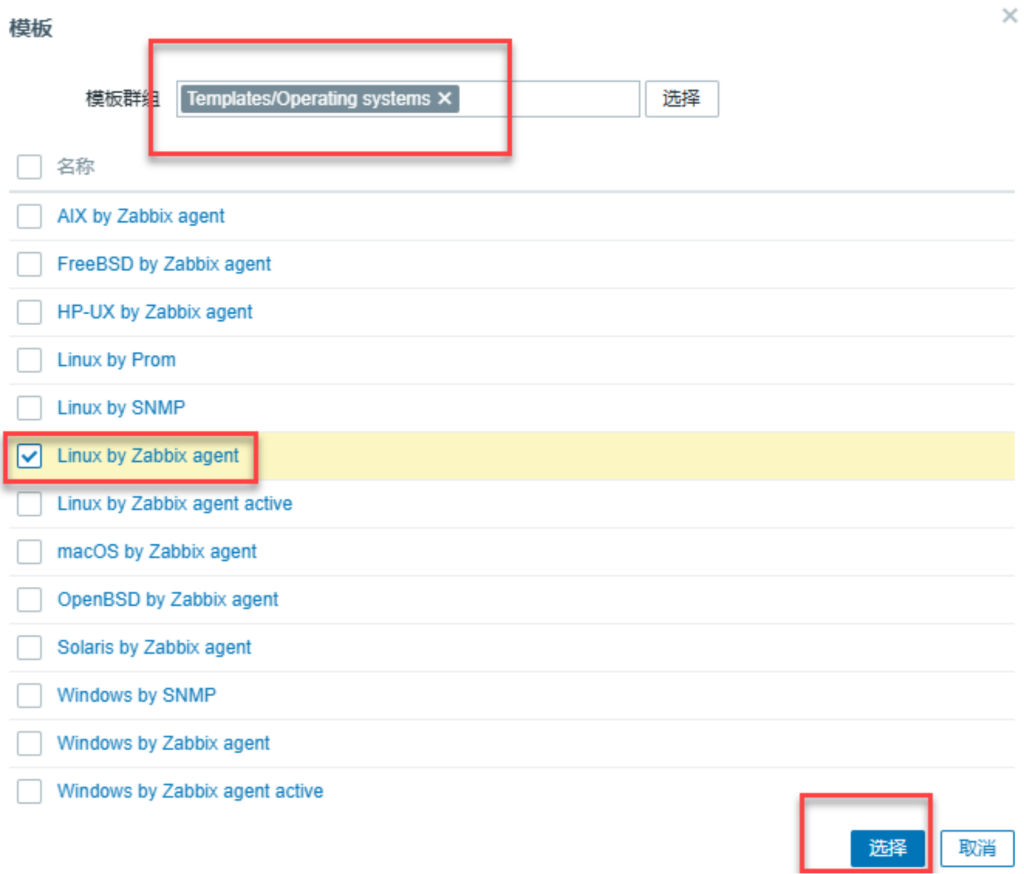This screenshot has width=1024, height=874.
Task: Click the Linux by Zabbix agent active link
Action: click(x=175, y=504)
